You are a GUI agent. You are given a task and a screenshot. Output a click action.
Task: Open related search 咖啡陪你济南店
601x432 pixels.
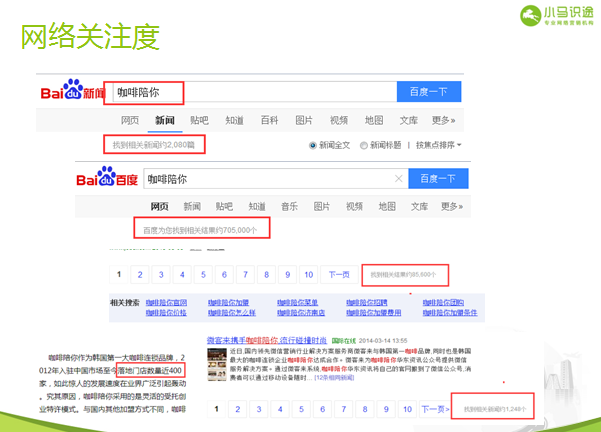point(301,313)
